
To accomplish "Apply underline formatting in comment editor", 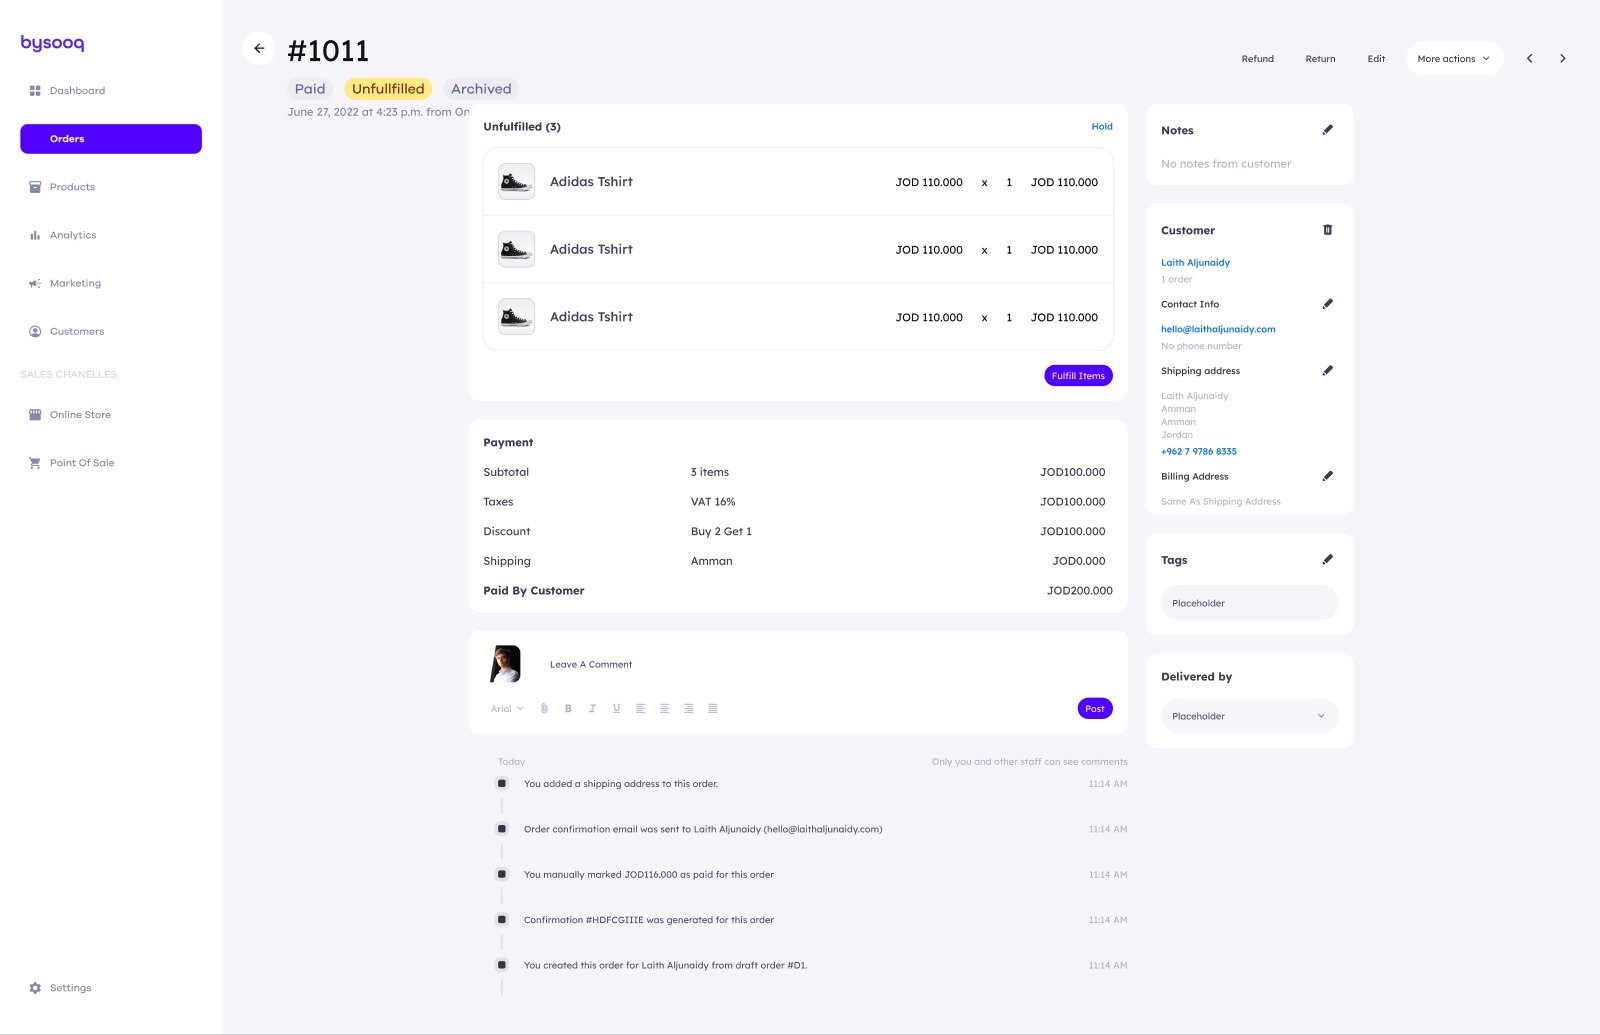I will pyautogui.click(x=616, y=708).
